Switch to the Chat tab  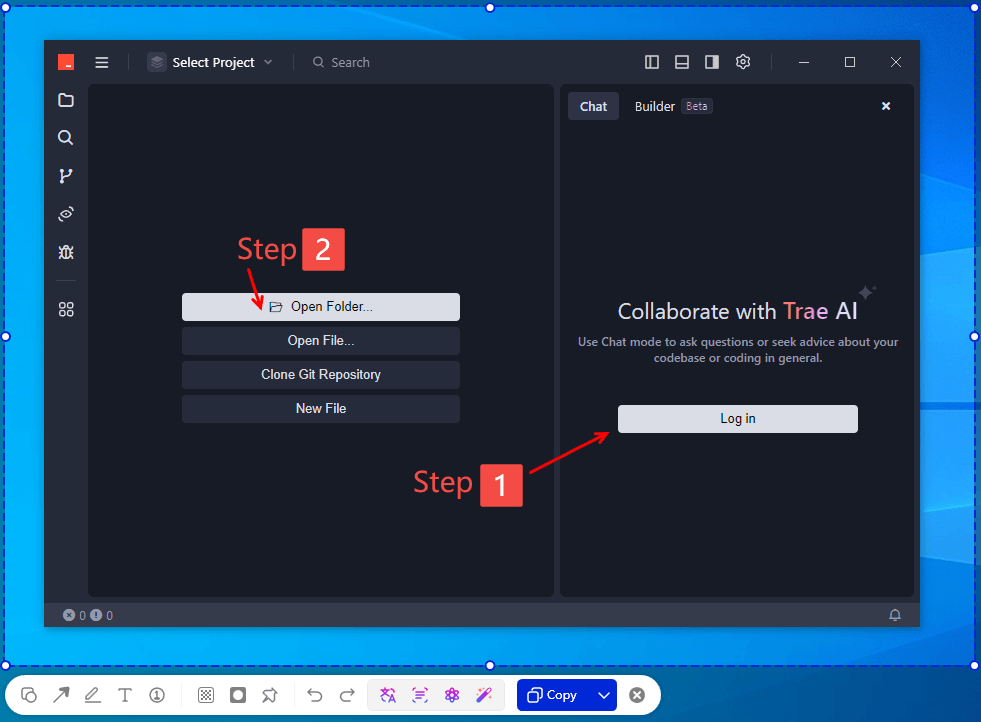(x=593, y=106)
